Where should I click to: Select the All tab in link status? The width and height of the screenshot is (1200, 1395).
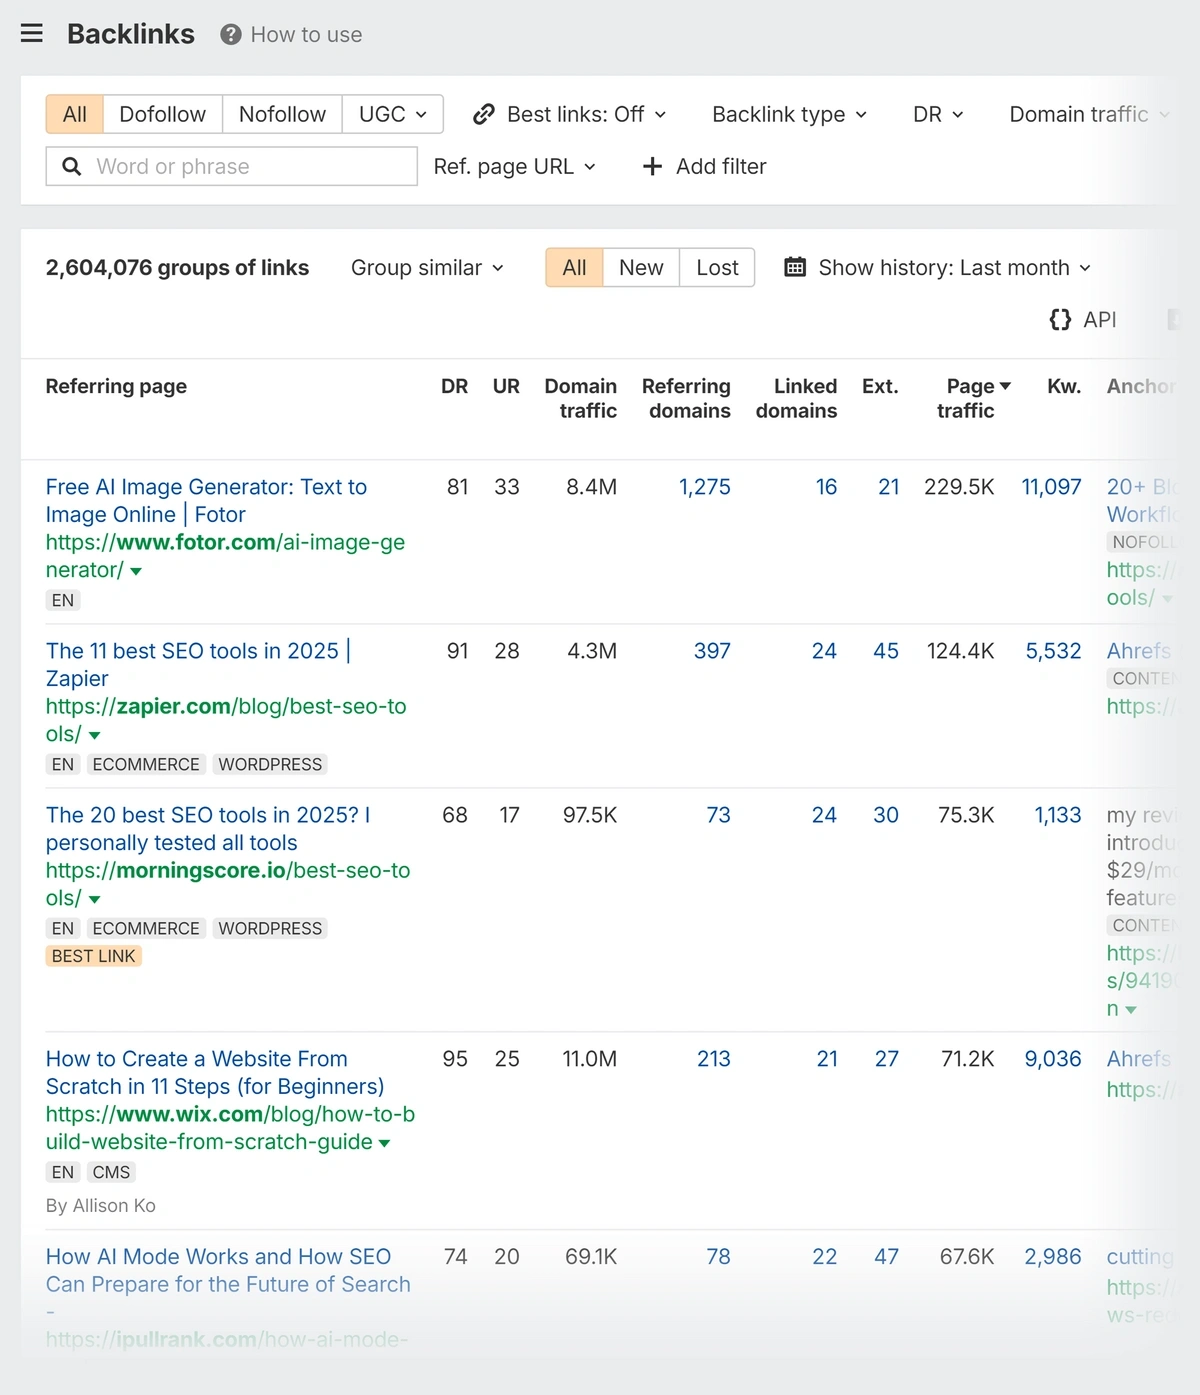[574, 267]
